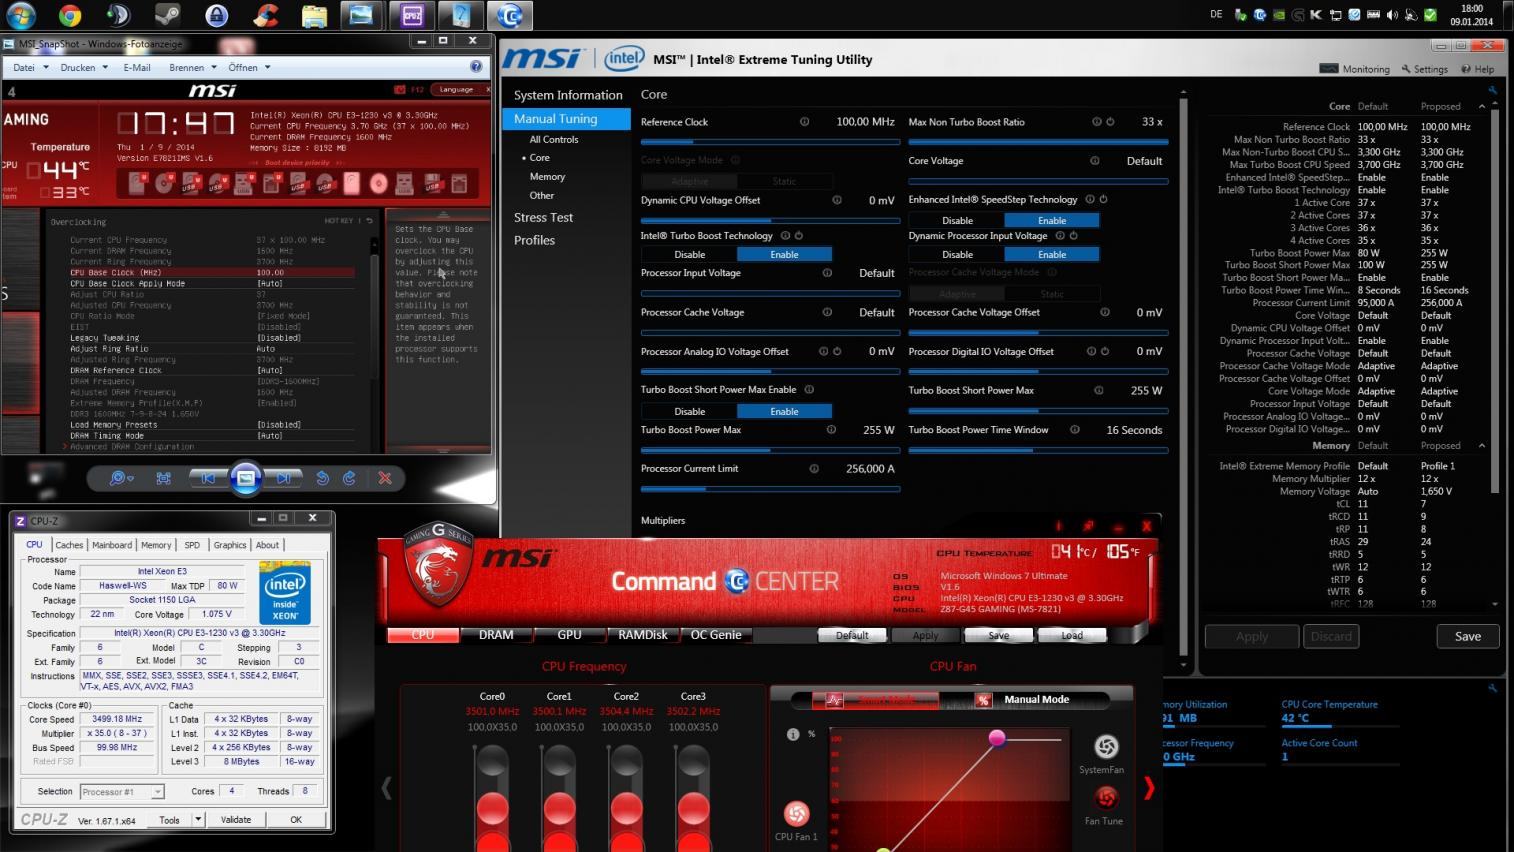
Task: Click the fan percent info icon
Action: tap(793, 734)
